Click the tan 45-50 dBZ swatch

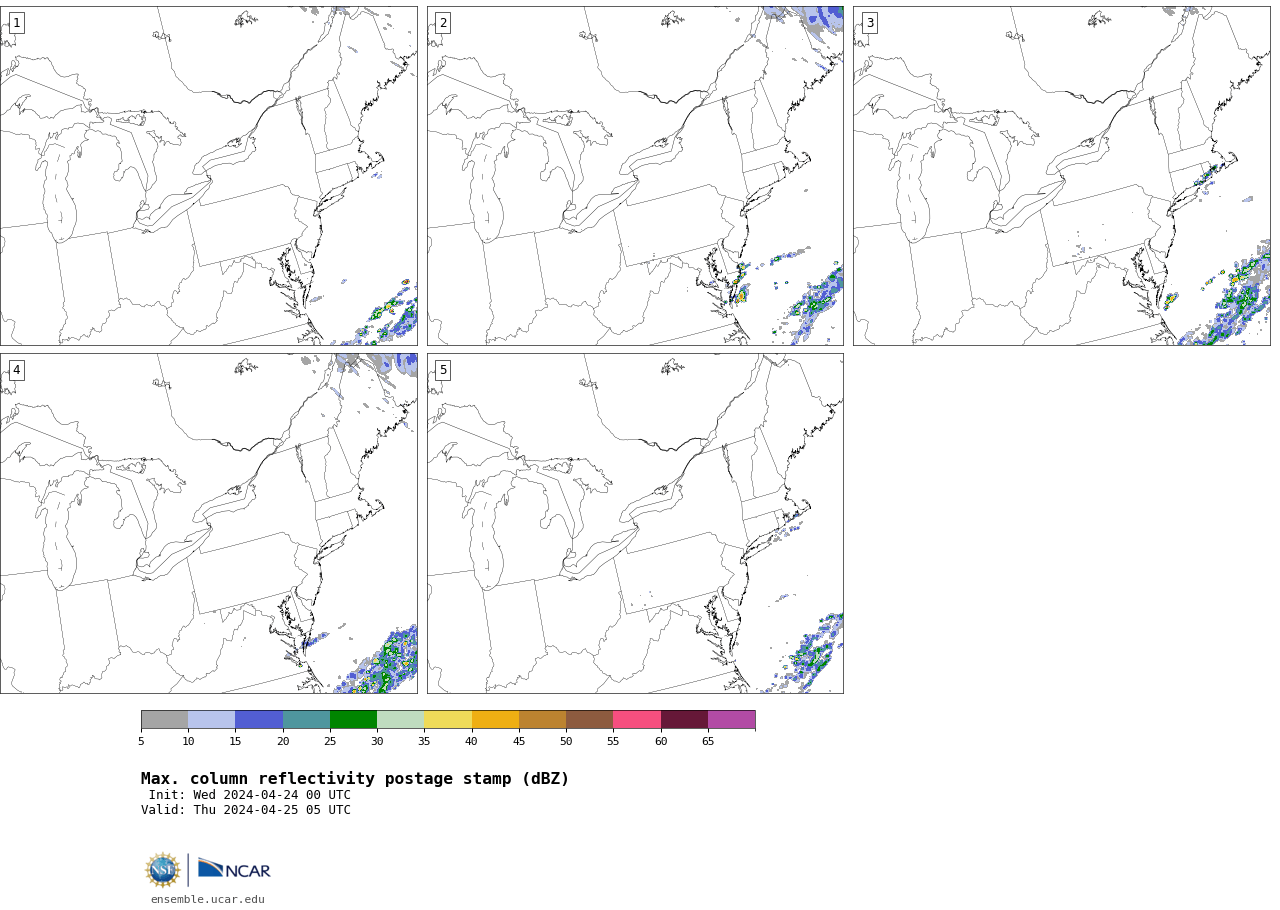(542, 720)
